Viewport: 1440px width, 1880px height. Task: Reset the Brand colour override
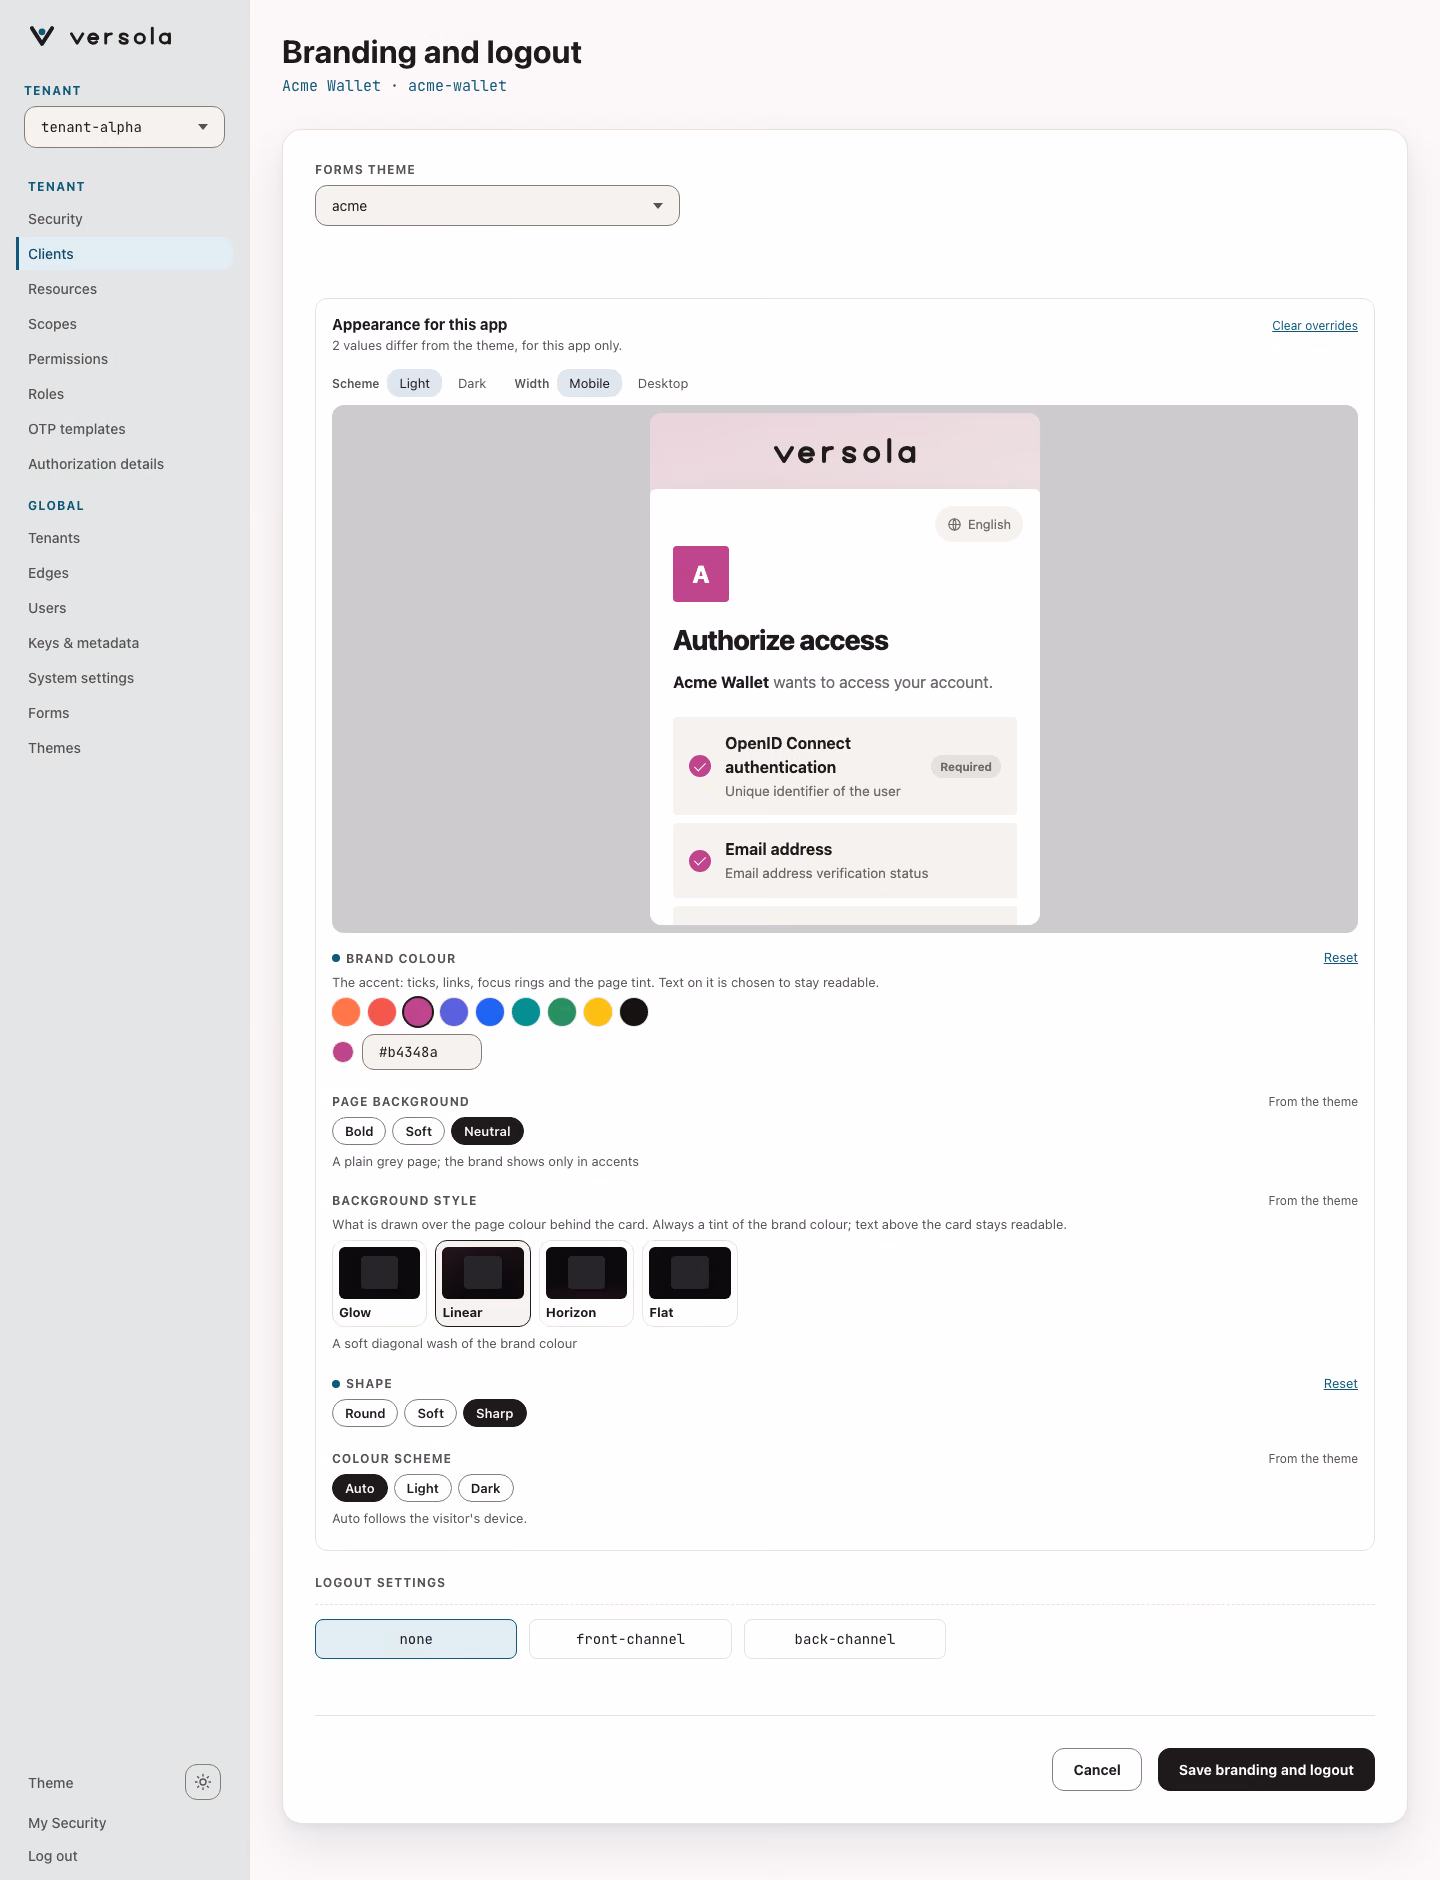tap(1341, 958)
